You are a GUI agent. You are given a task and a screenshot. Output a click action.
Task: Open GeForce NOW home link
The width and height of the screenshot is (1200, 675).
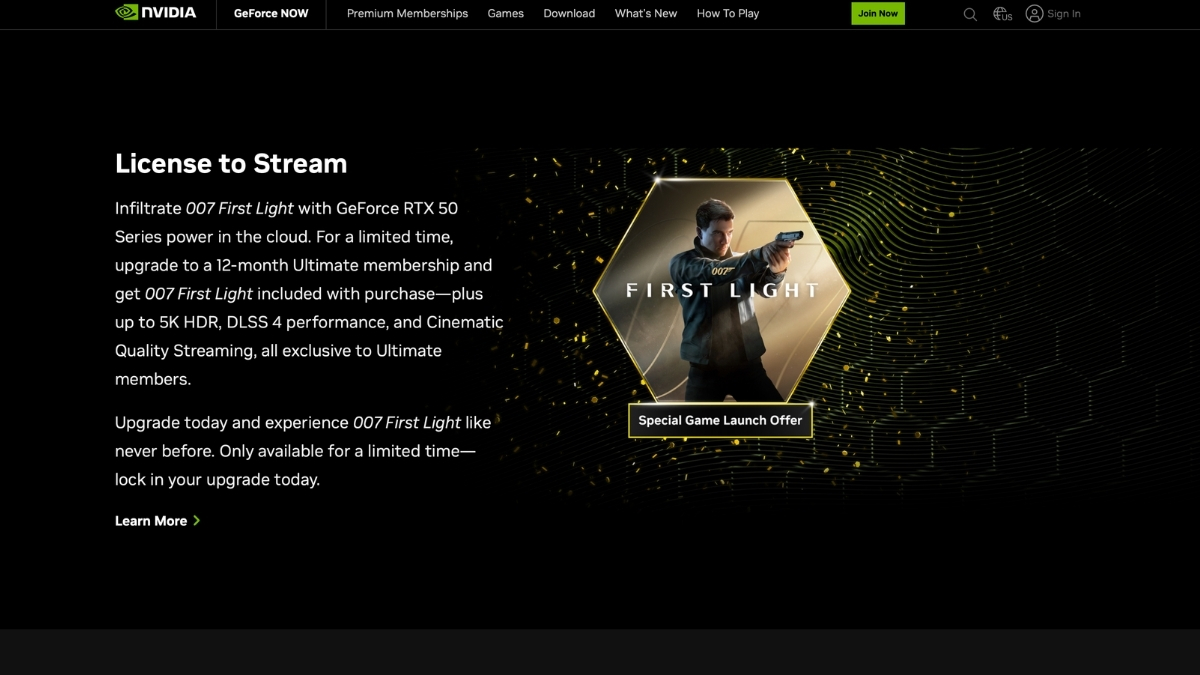pyautogui.click(x=271, y=14)
